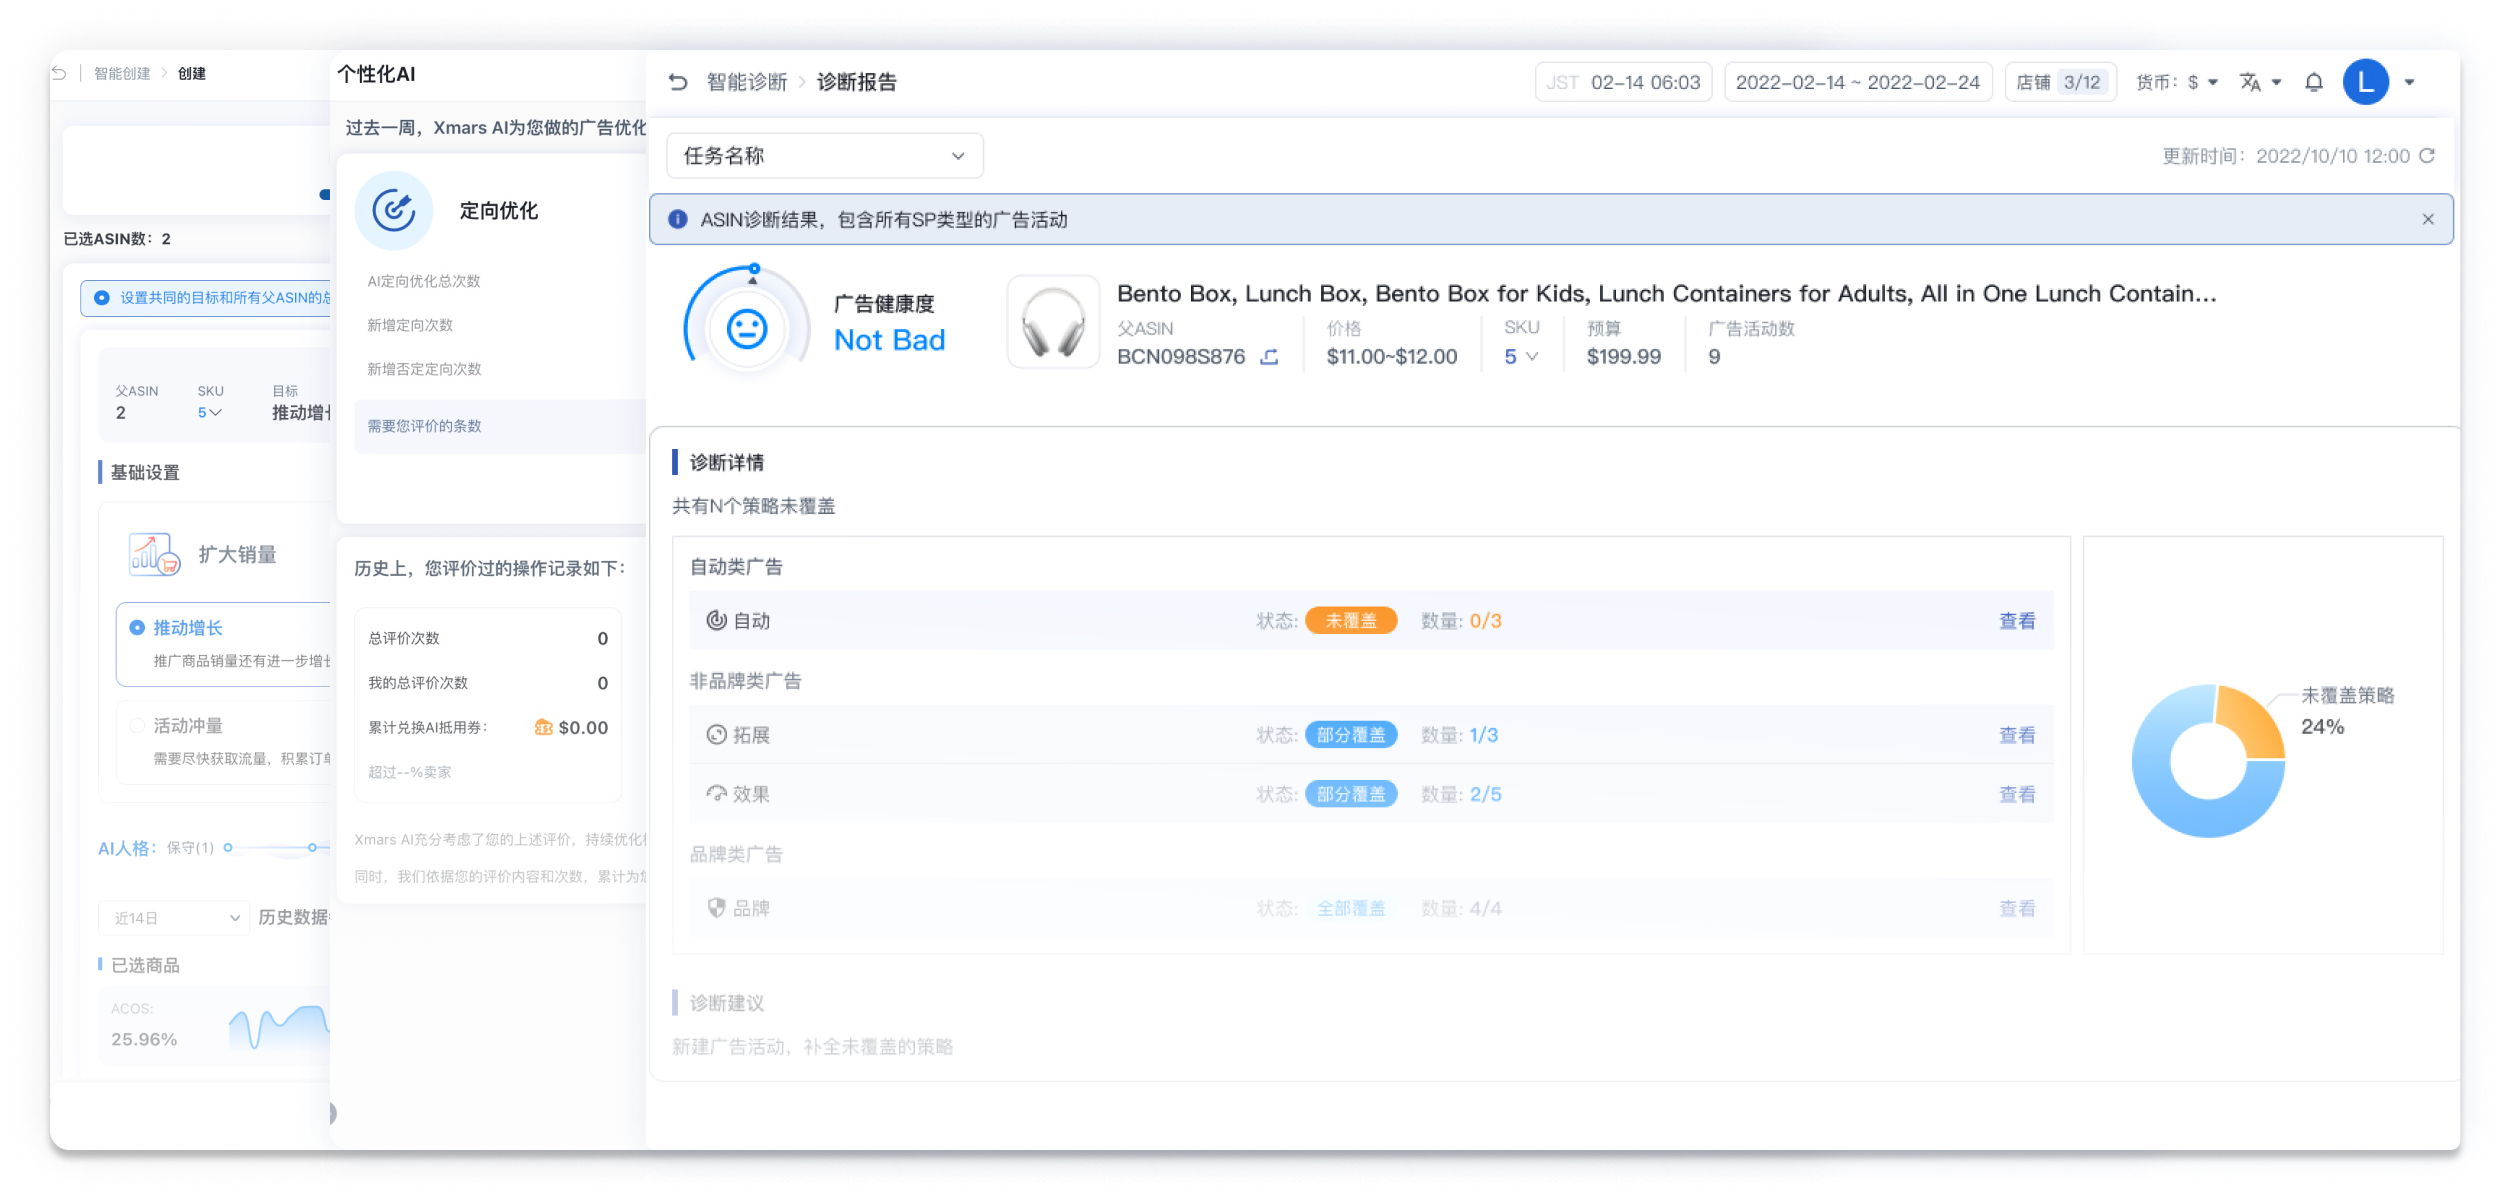Click the language translate icon
Viewport: 2500px width, 1198px height.
click(2250, 82)
